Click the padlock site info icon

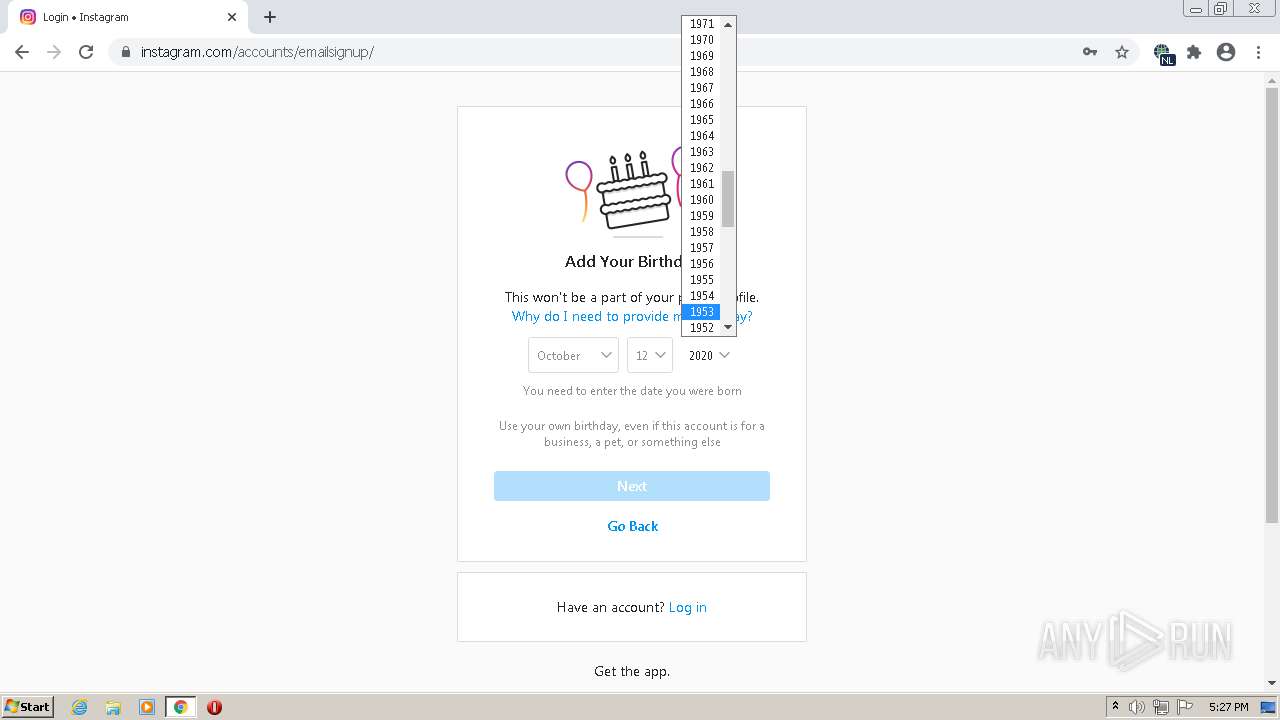tap(126, 52)
